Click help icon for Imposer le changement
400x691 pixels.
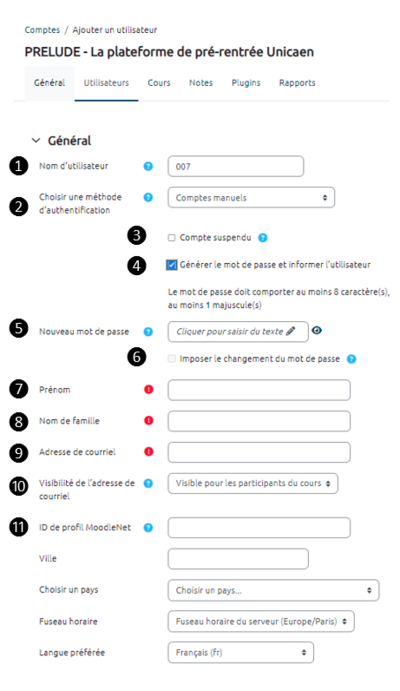coord(351,359)
